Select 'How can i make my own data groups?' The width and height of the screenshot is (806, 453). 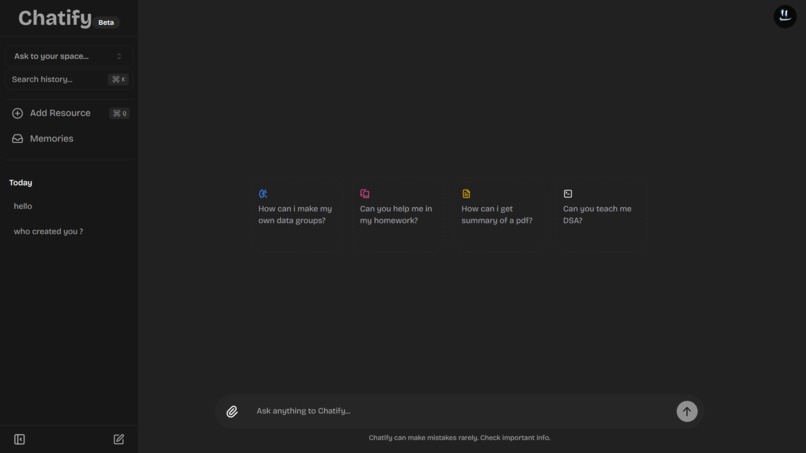point(297,214)
